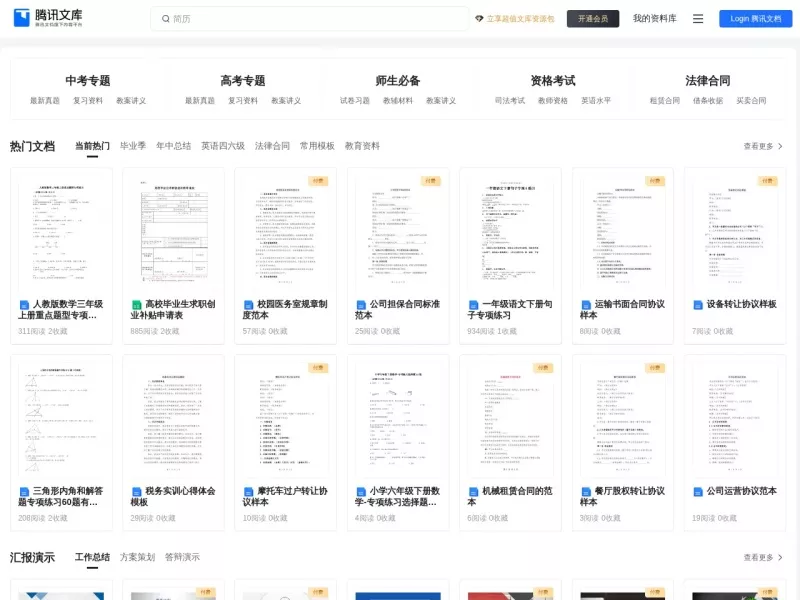
Task: Click 最新真题 under 中考专题
Action: pyautogui.click(x=45, y=101)
